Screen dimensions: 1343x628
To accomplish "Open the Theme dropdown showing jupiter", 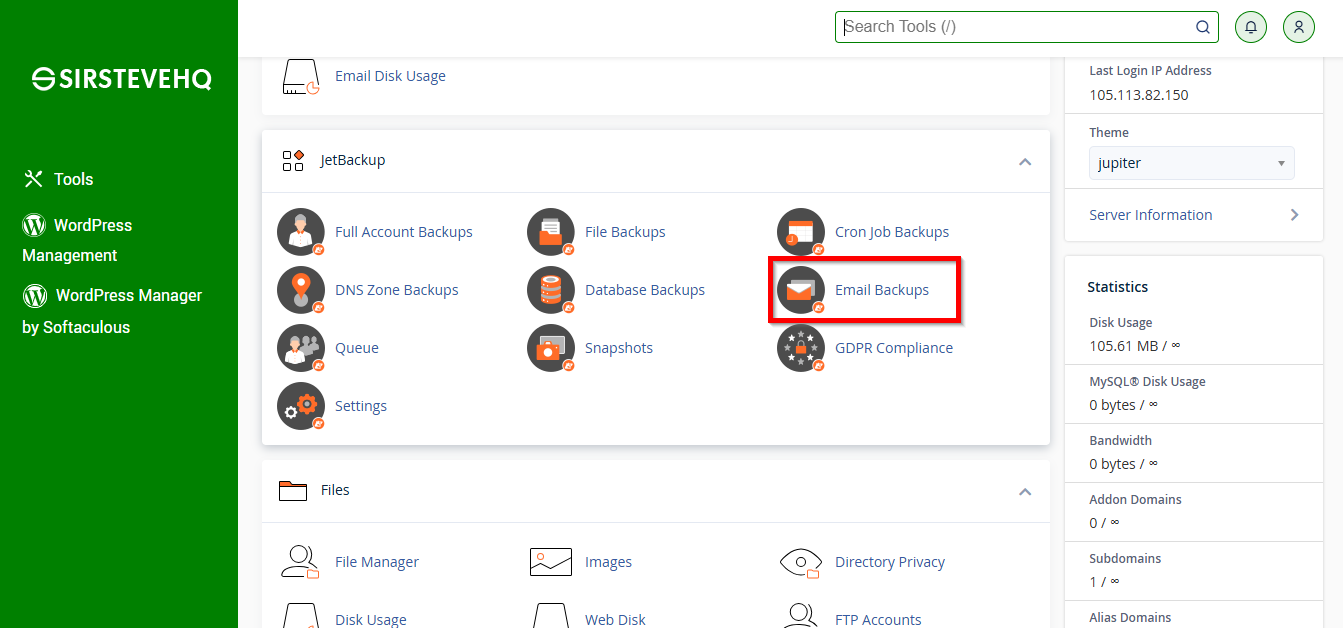I will tap(1191, 163).
